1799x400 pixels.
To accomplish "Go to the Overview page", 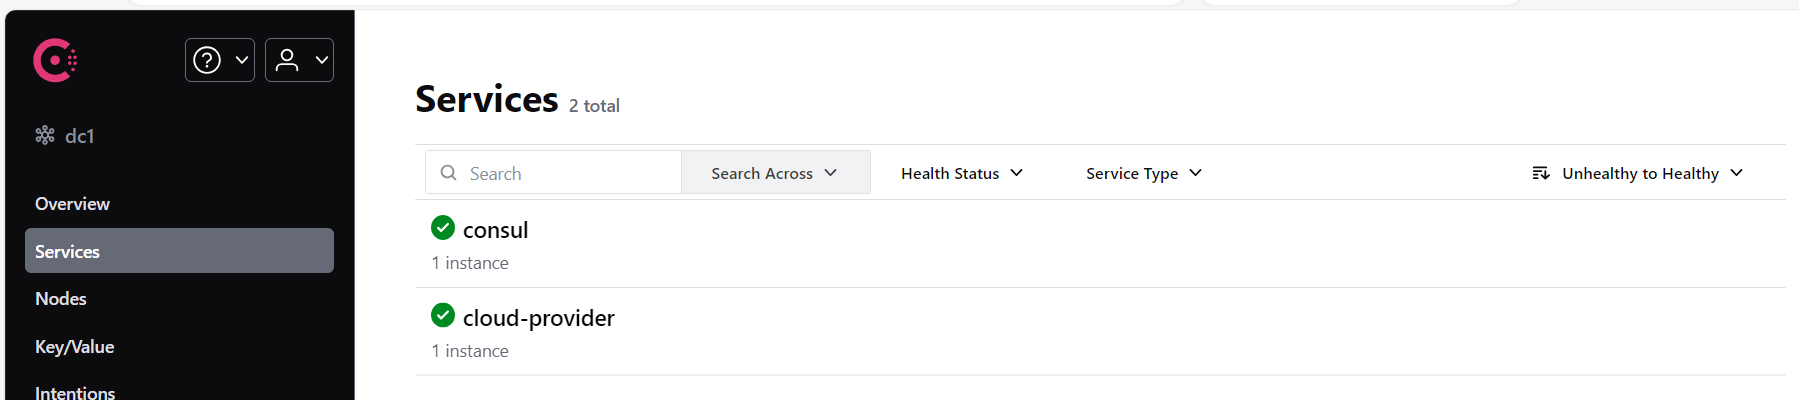I will tap(72, 204).
